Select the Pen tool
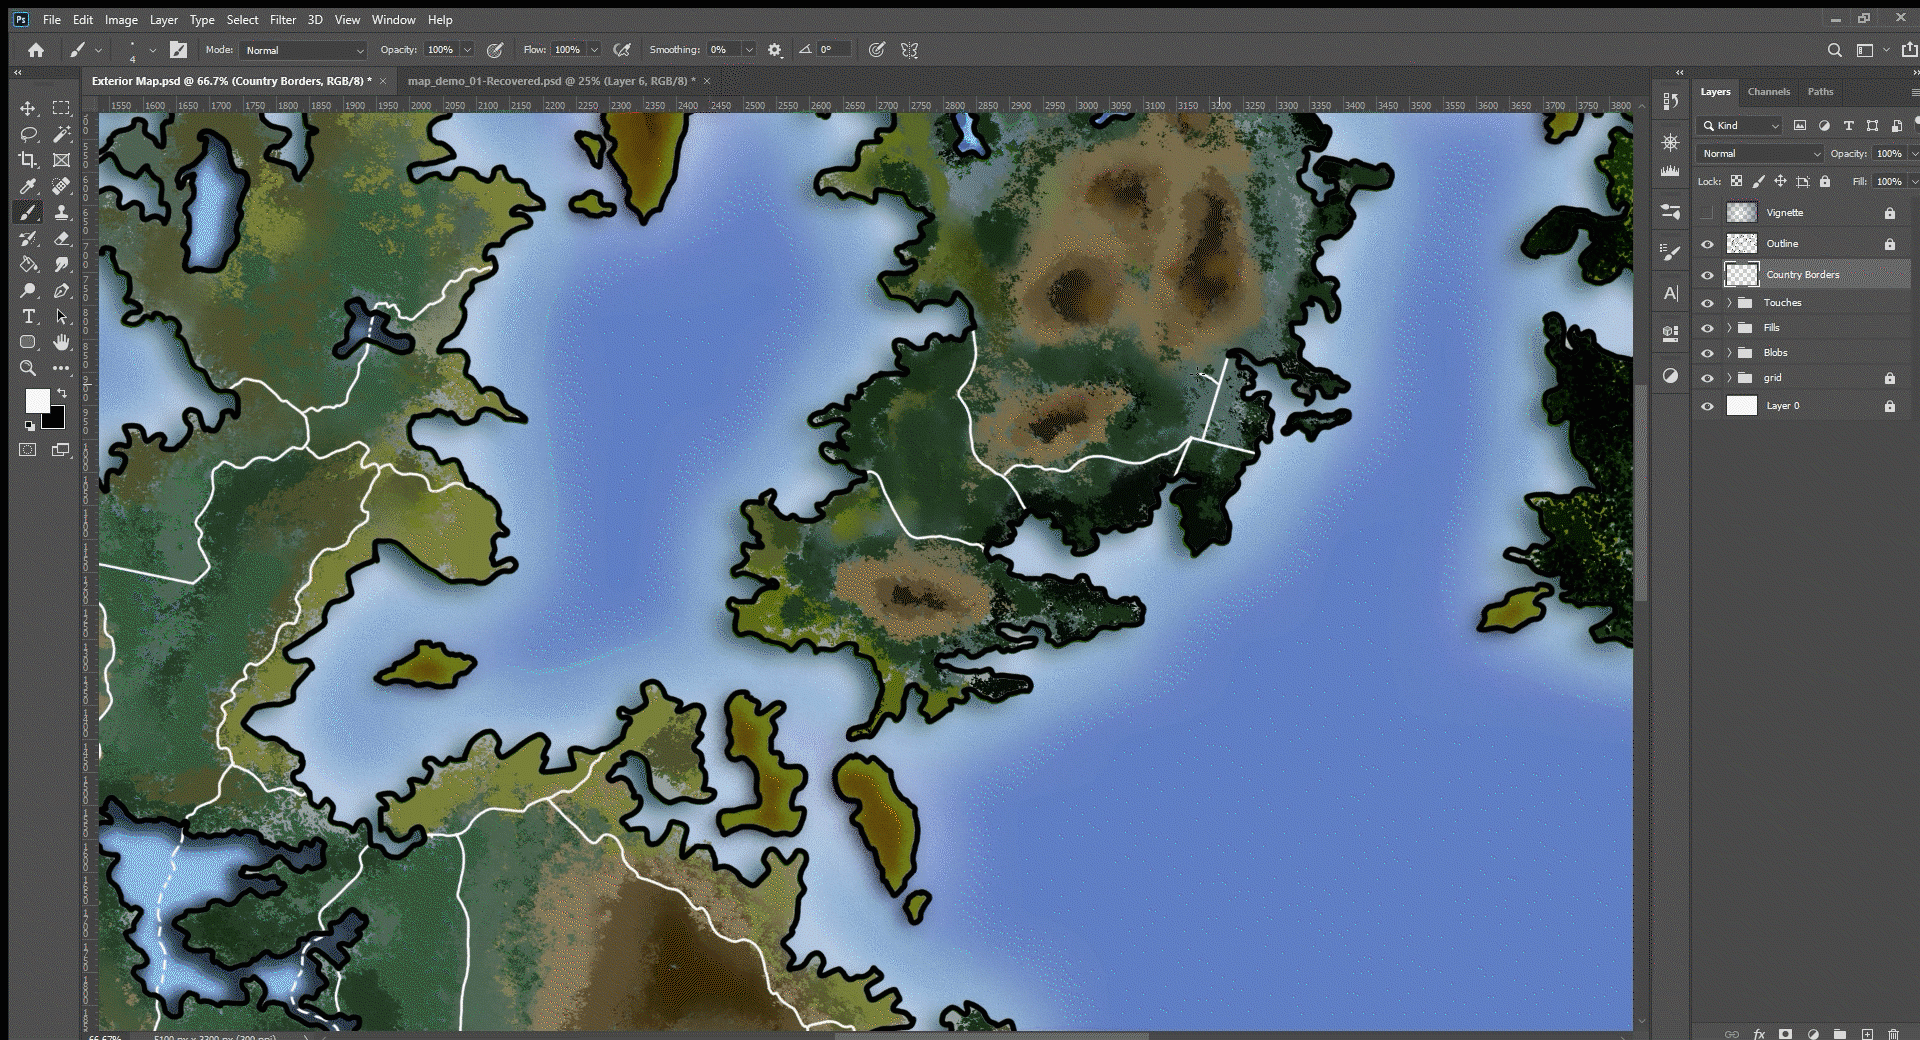Screen dimensions: 1920x1040 61,290
